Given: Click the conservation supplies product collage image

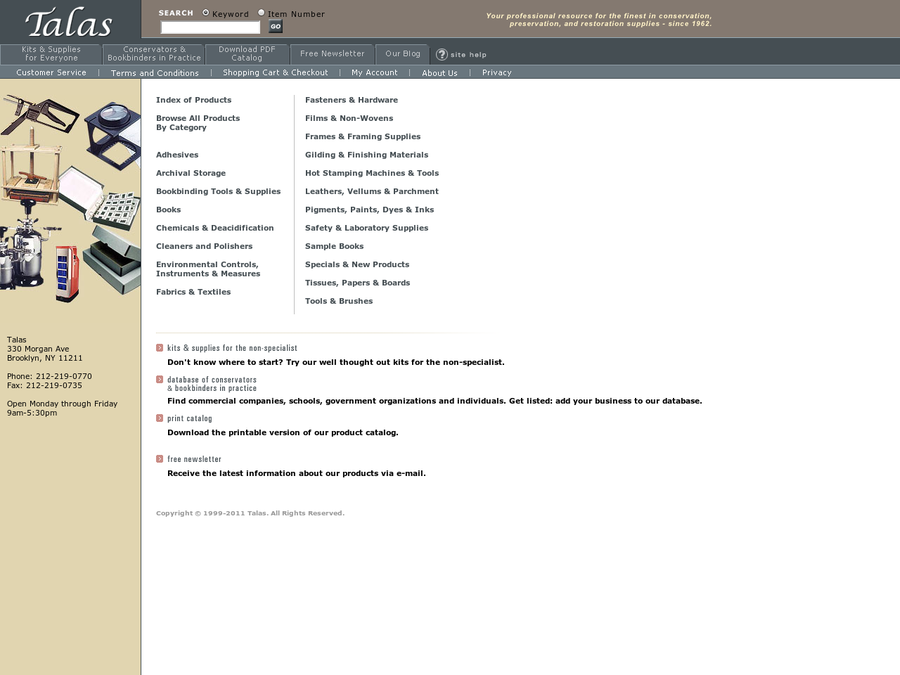Looking at the screenshot, I should coord(70,198).
